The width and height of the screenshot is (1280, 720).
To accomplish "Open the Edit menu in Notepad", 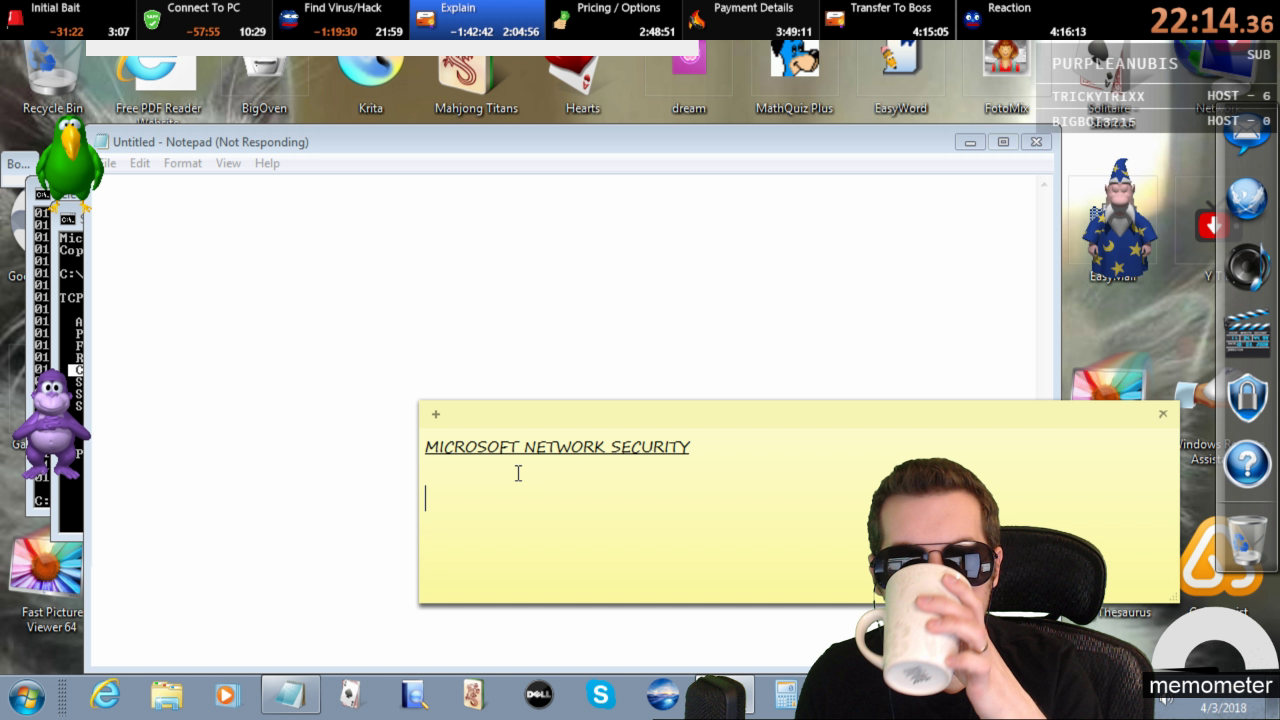I will pyautogui.click(x=139, y=163).
